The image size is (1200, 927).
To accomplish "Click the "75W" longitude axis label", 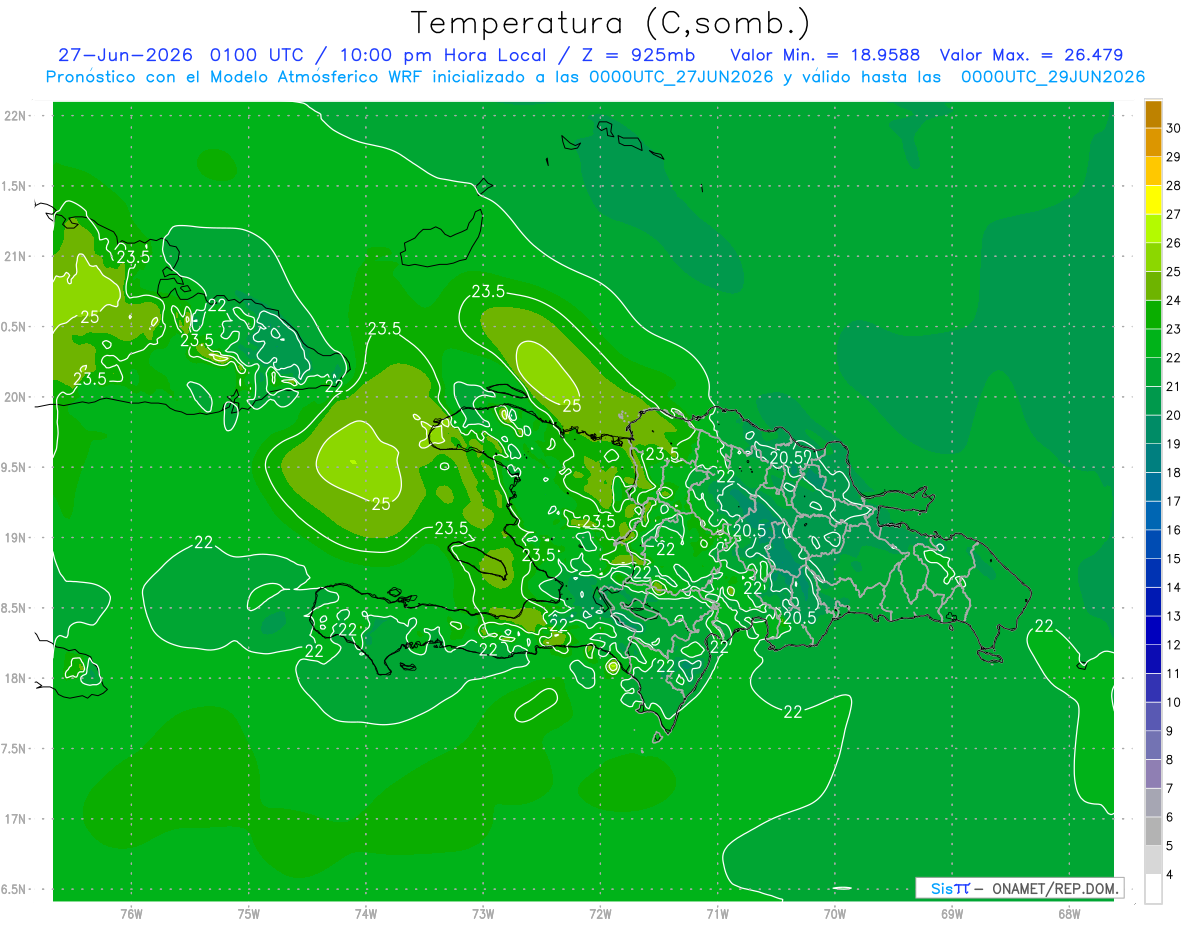I will click(249, 913).
